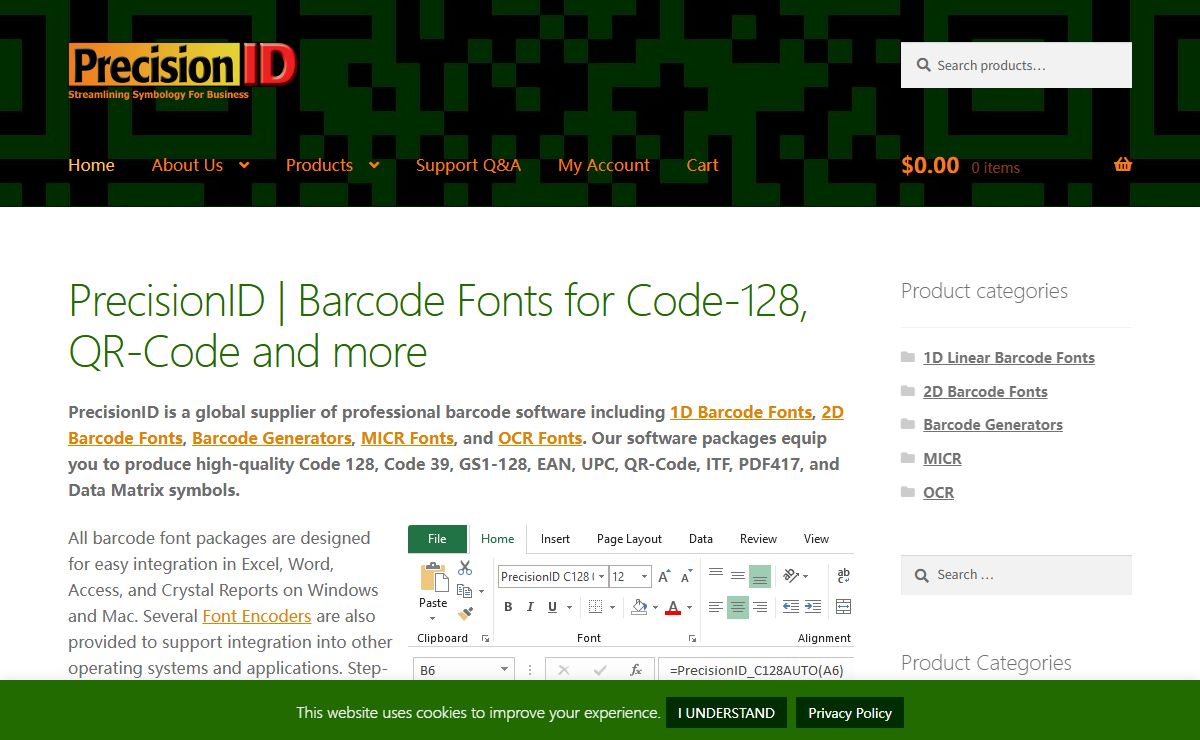The width and height of the screenshot is (1200, 740).
Task: Open the Privacy Policy button
Action: (x=850, y=713)
